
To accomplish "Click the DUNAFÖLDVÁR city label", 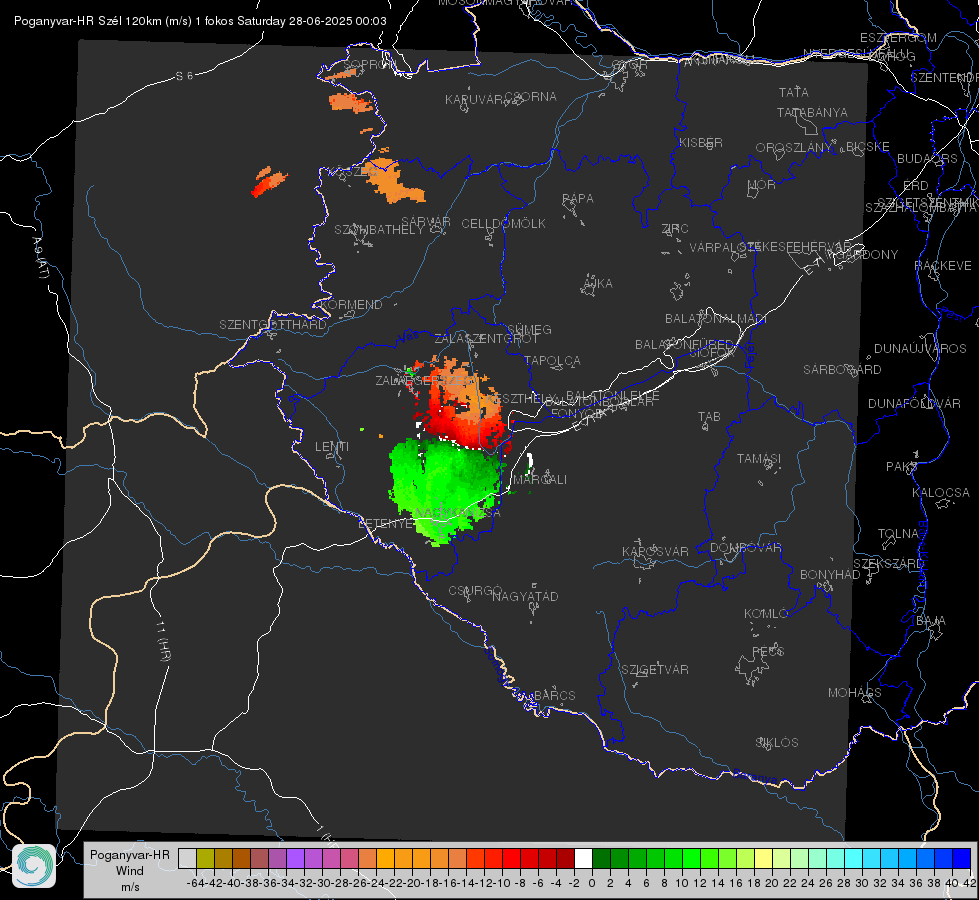I will [x=914, y=403].
